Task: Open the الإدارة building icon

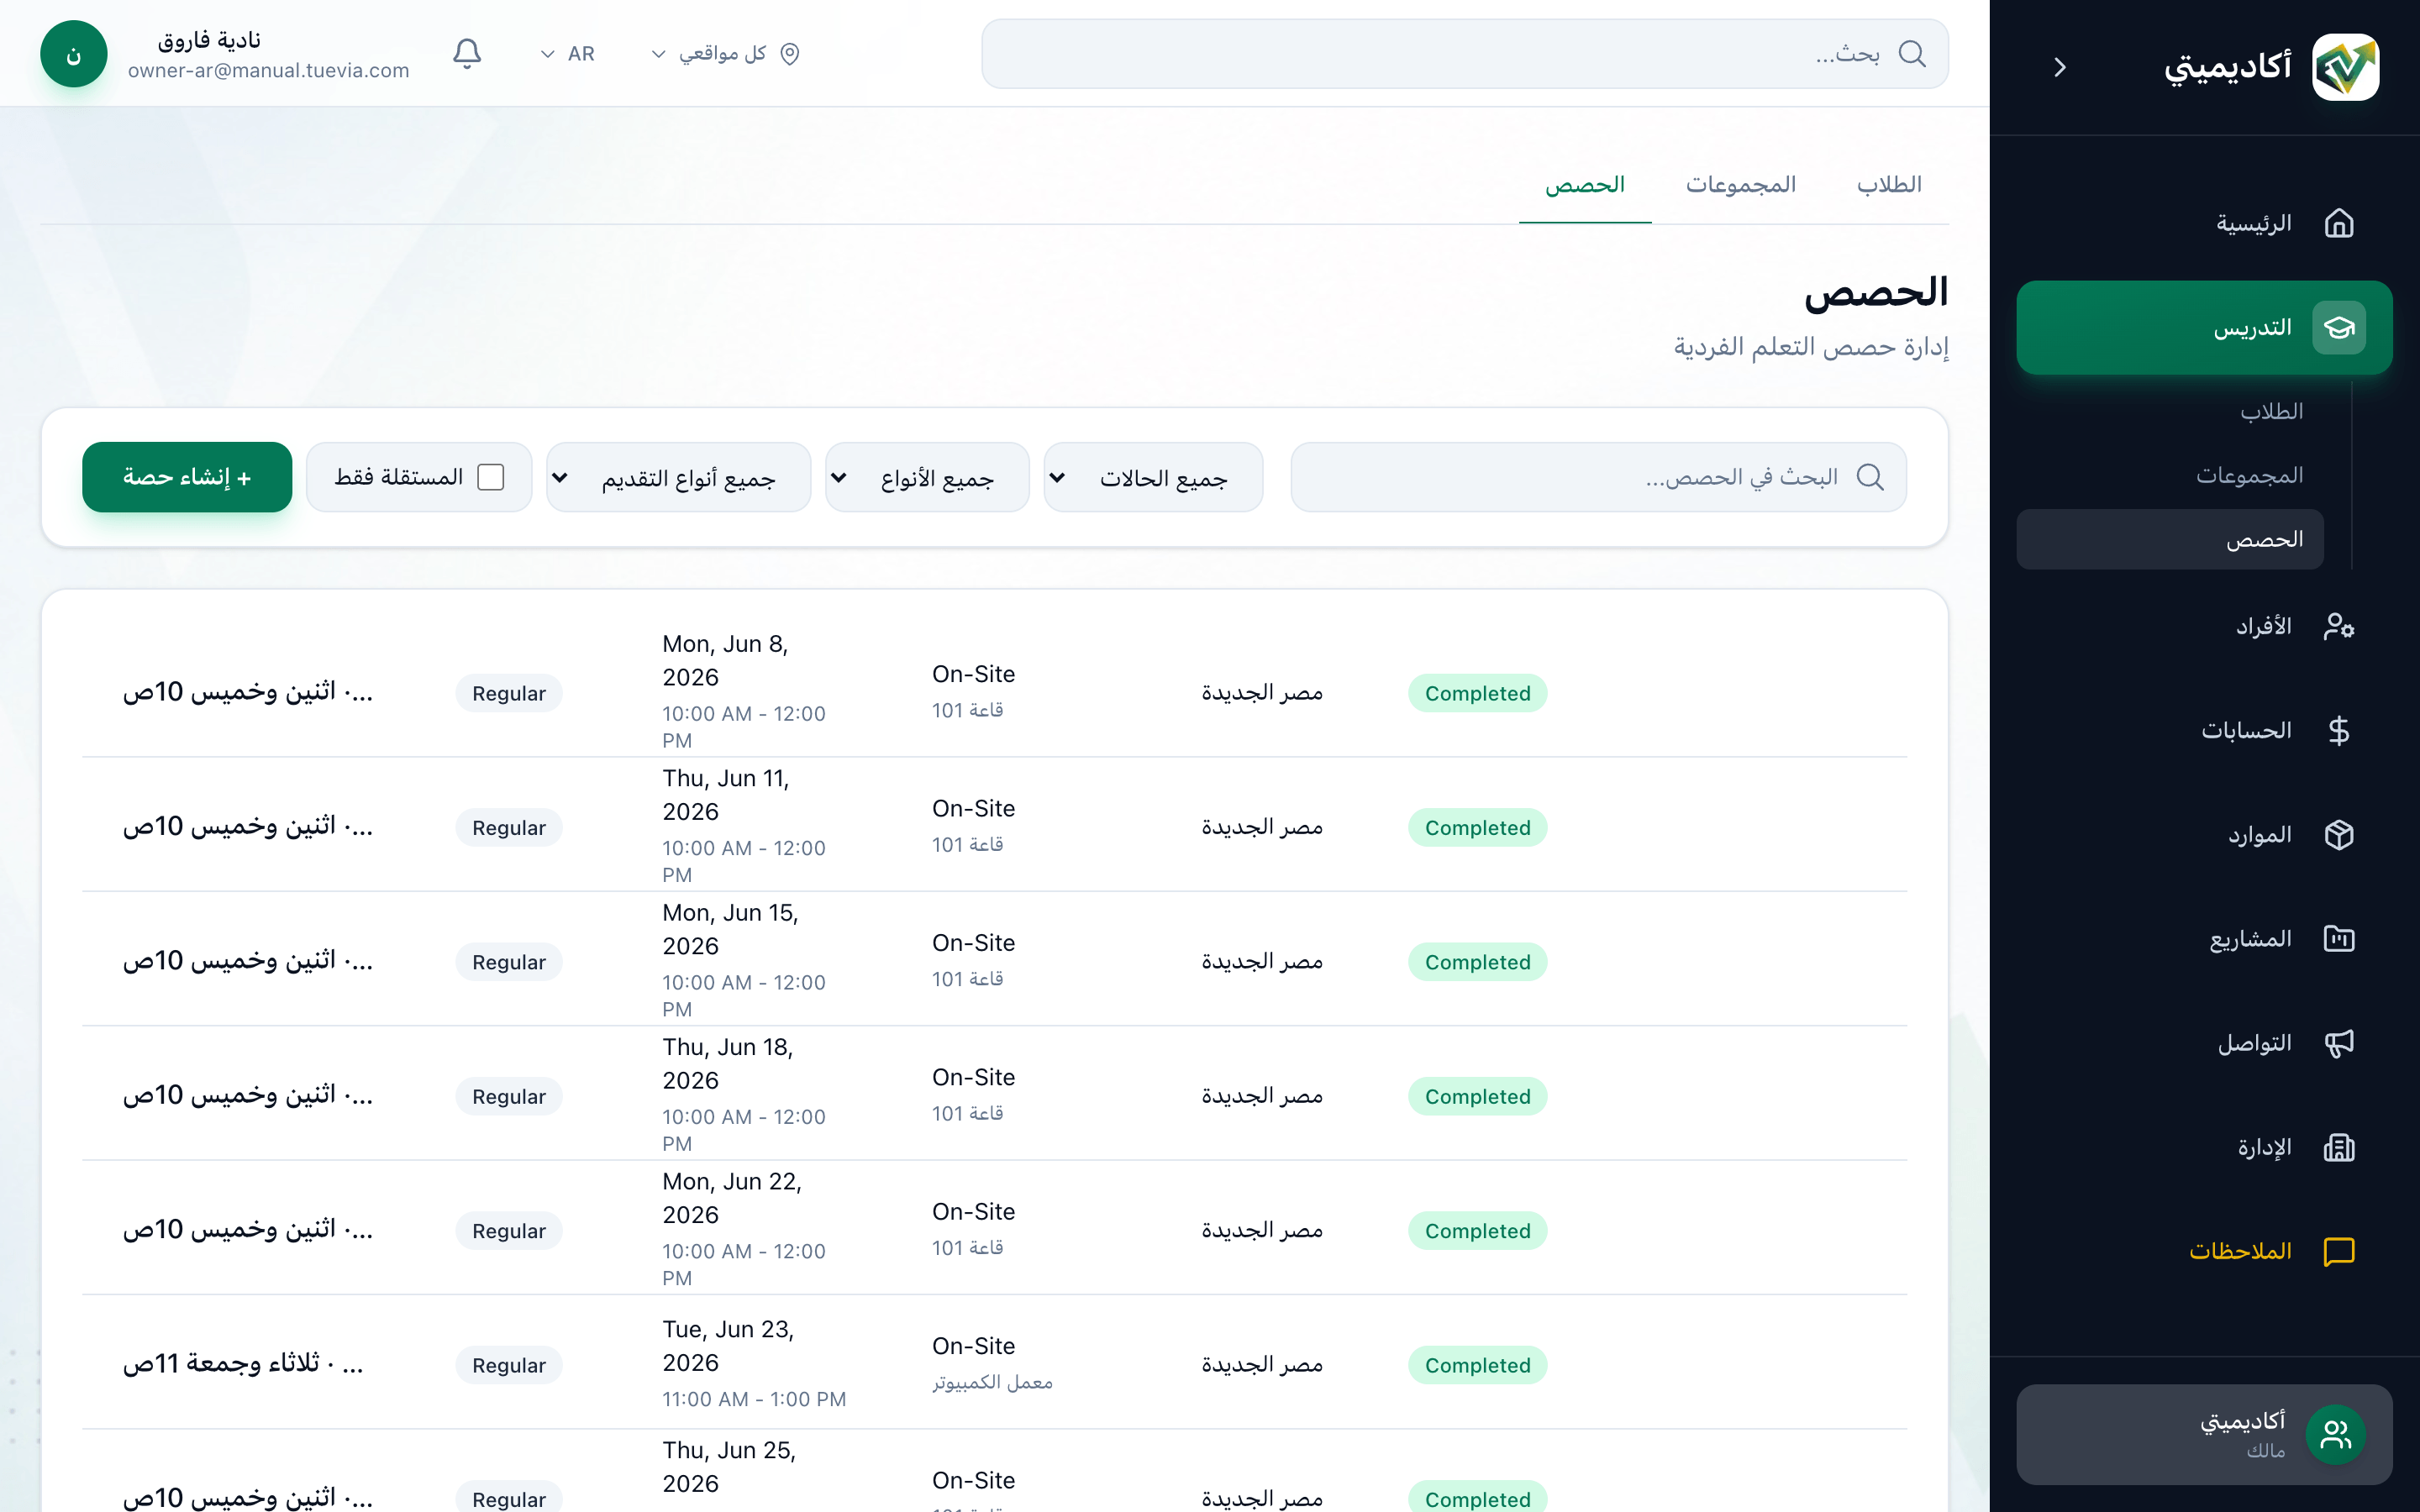Action: [2338, 1147]
